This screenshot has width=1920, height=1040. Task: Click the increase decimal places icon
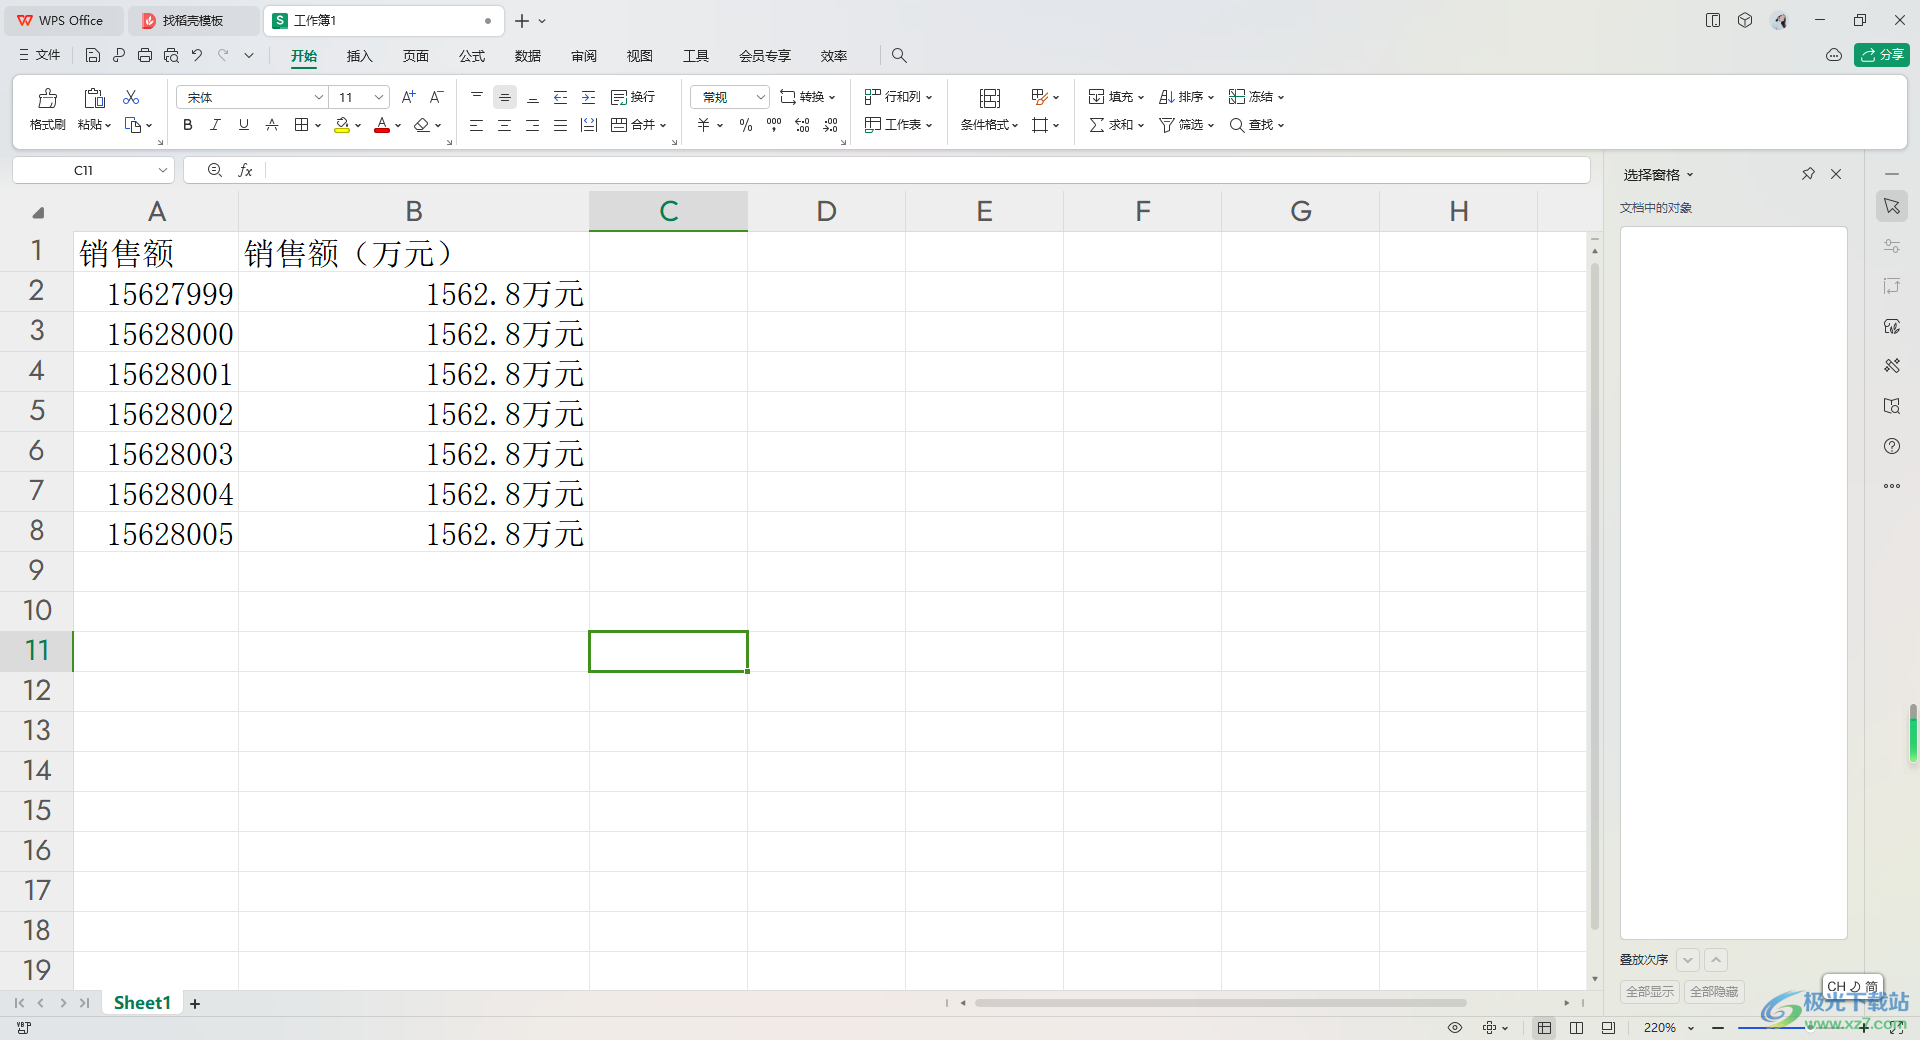[x=802, y=125]
